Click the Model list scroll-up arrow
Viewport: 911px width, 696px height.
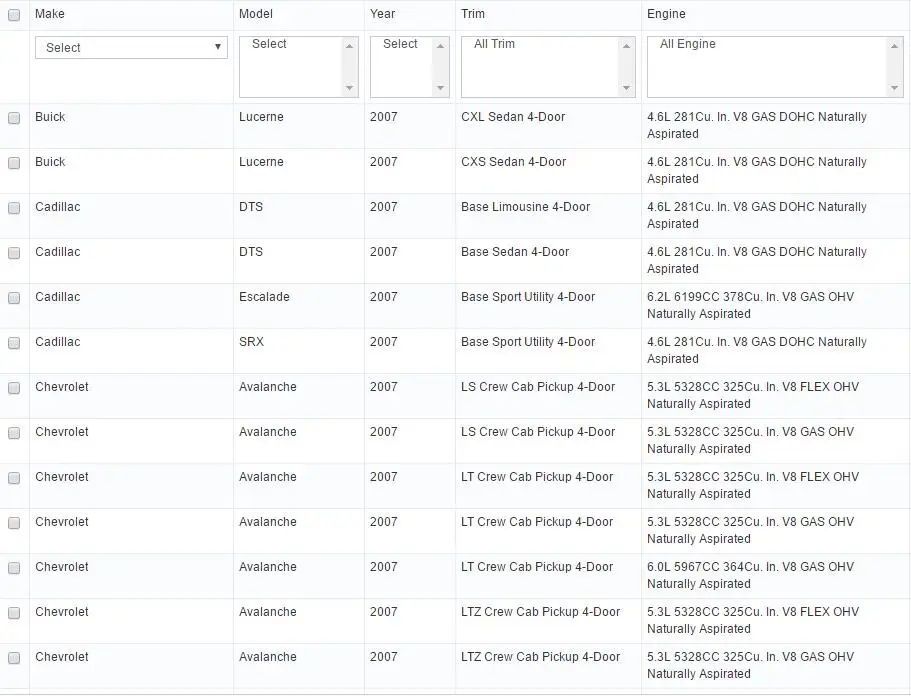coord(350,46)
